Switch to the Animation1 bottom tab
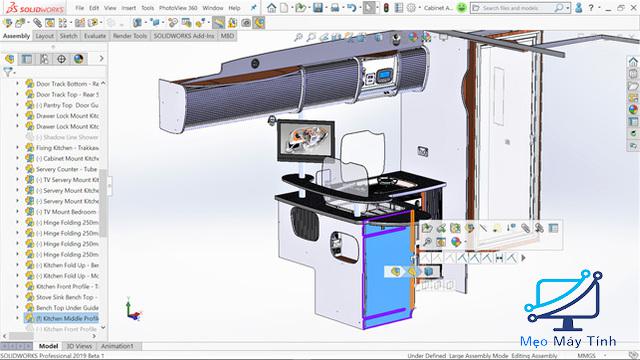This screenshot has height=360, width=640. coord(117,346)
